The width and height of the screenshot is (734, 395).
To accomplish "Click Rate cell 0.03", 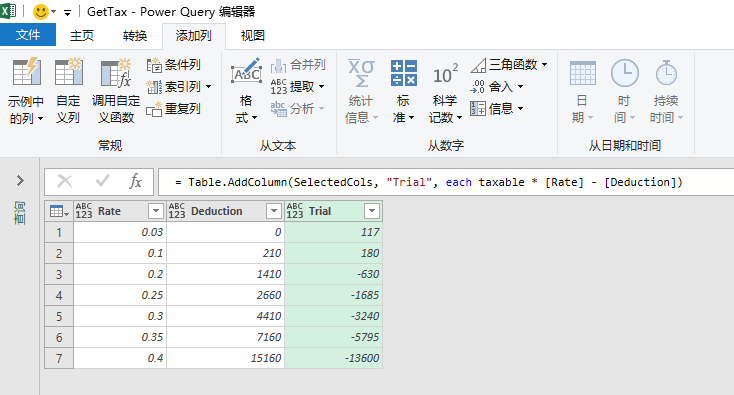I will 120,232.
